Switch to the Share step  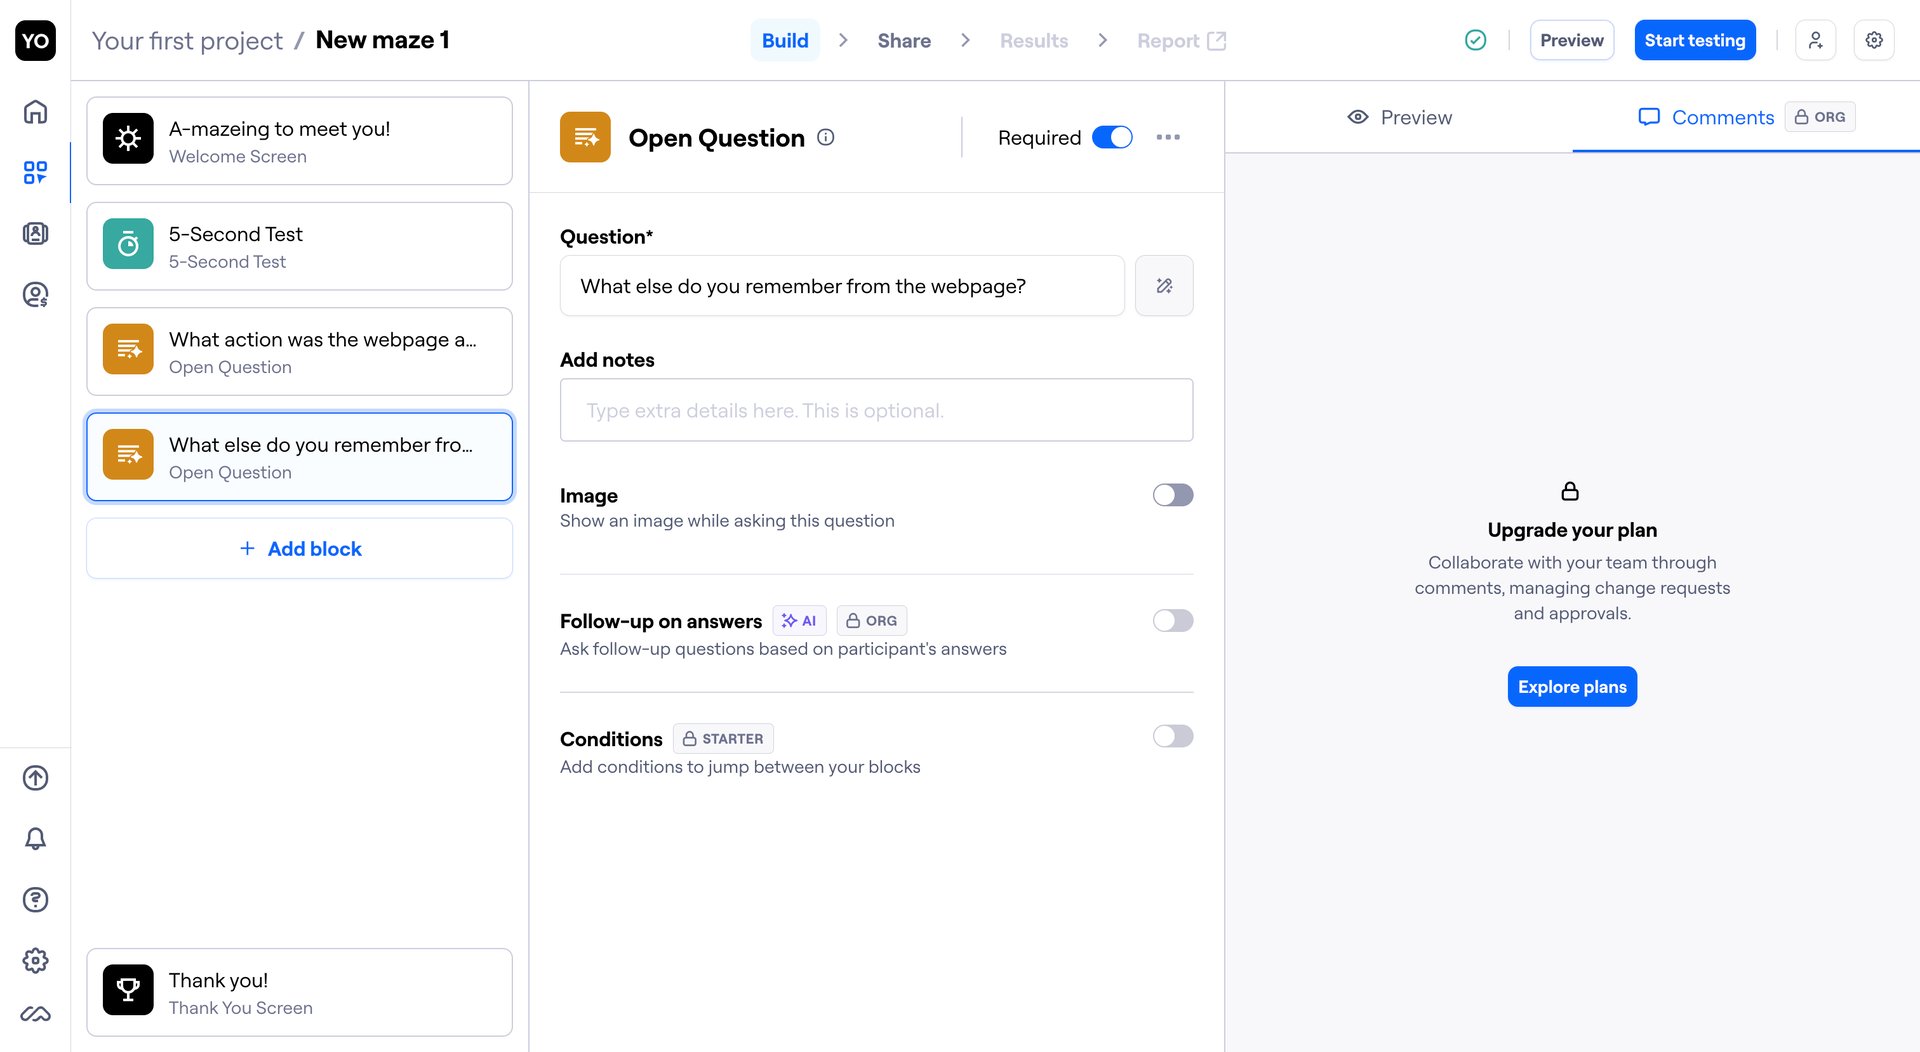click(903, 40)
